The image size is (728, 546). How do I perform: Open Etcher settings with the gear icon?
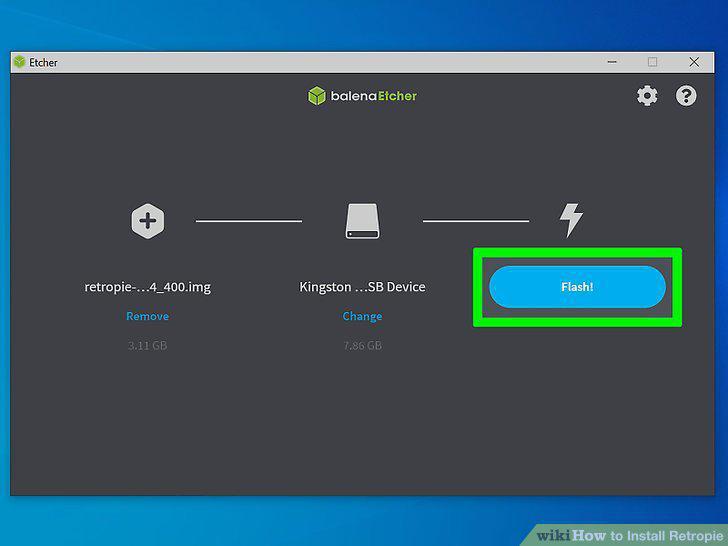pos(647,96)
